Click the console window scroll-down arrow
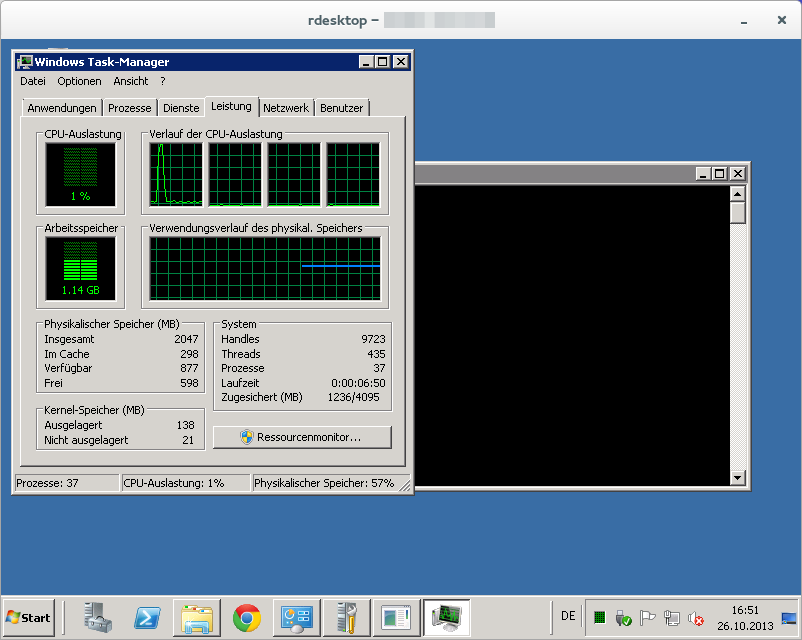Screen dimensions: 802x640 tap(738, 479)
